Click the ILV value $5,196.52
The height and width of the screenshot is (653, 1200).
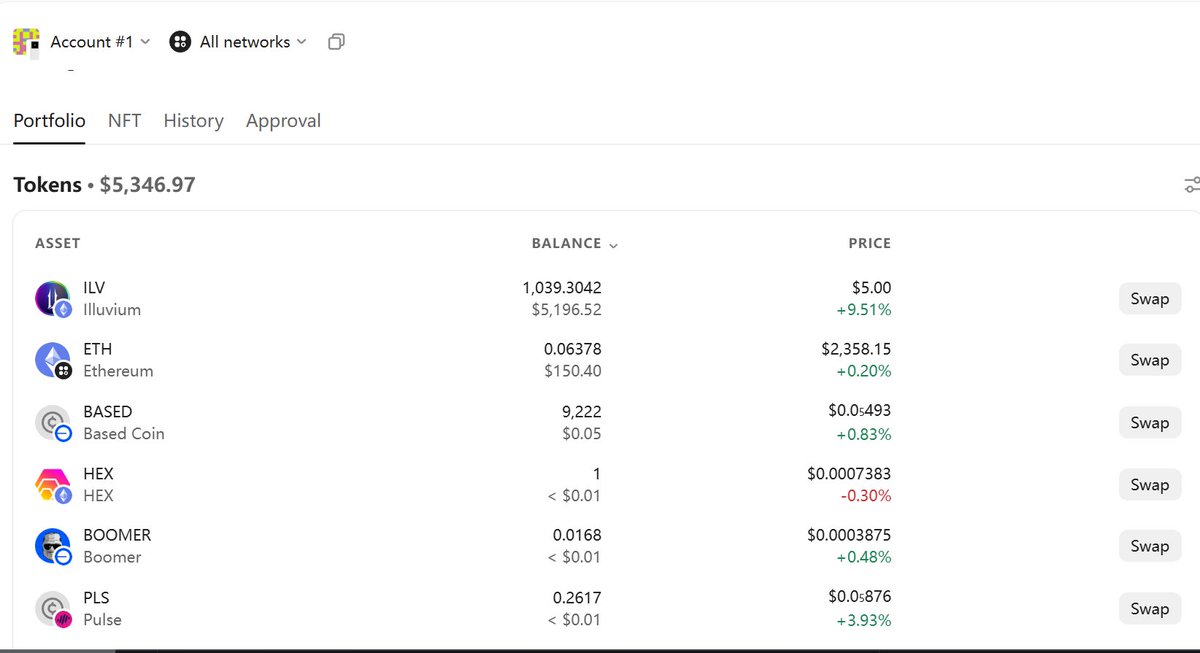(566, 310)
